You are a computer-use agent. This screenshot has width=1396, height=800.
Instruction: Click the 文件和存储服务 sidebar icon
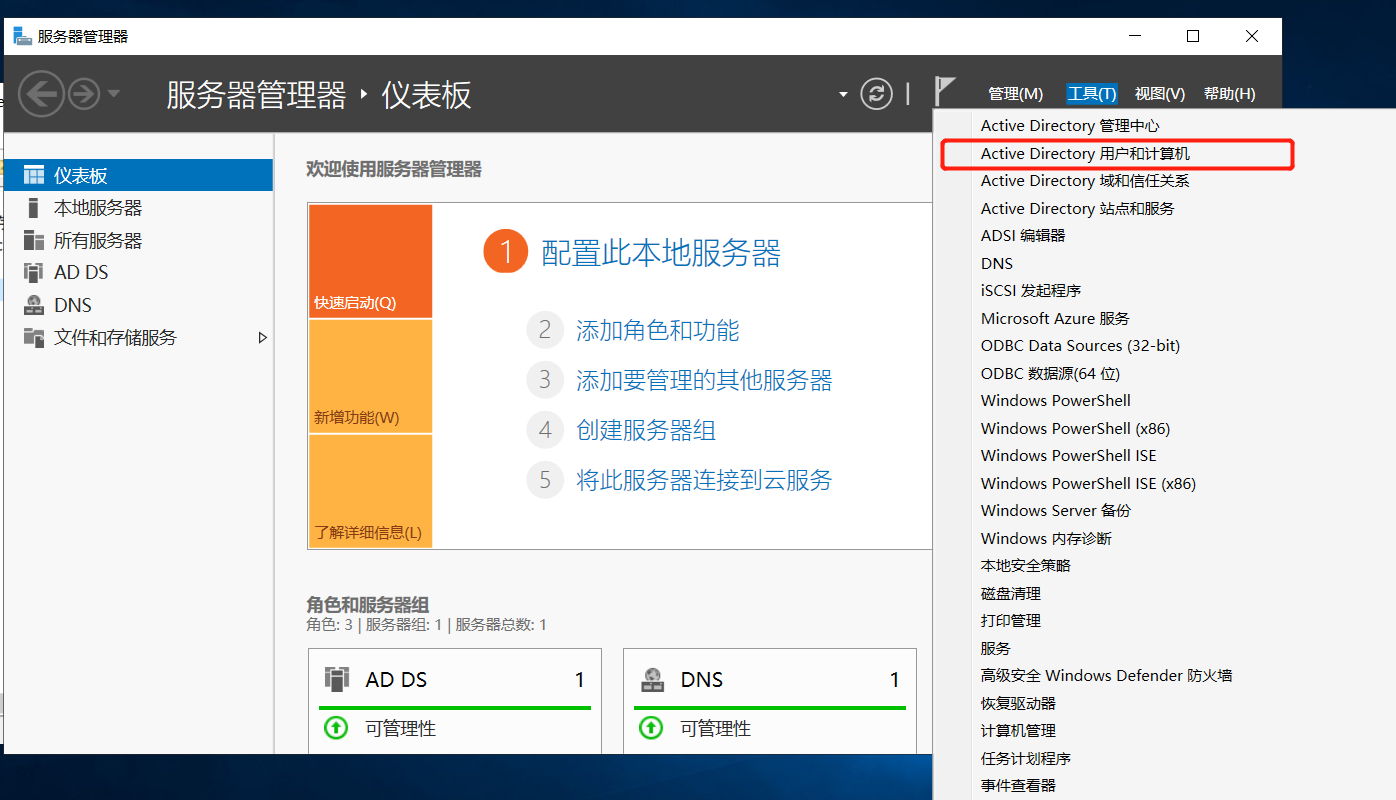tap(34, 337)
